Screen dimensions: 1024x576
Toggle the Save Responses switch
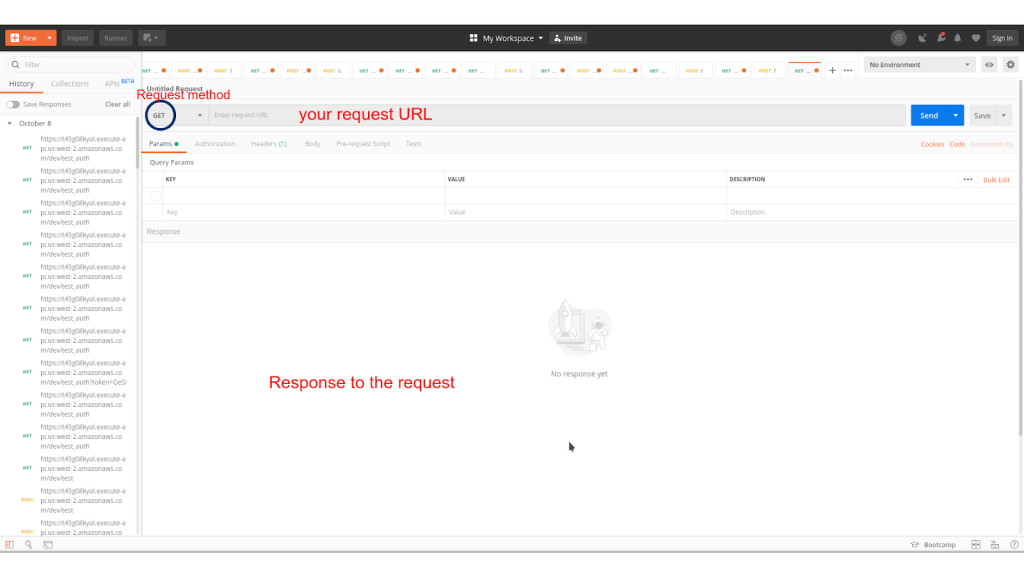13,104
